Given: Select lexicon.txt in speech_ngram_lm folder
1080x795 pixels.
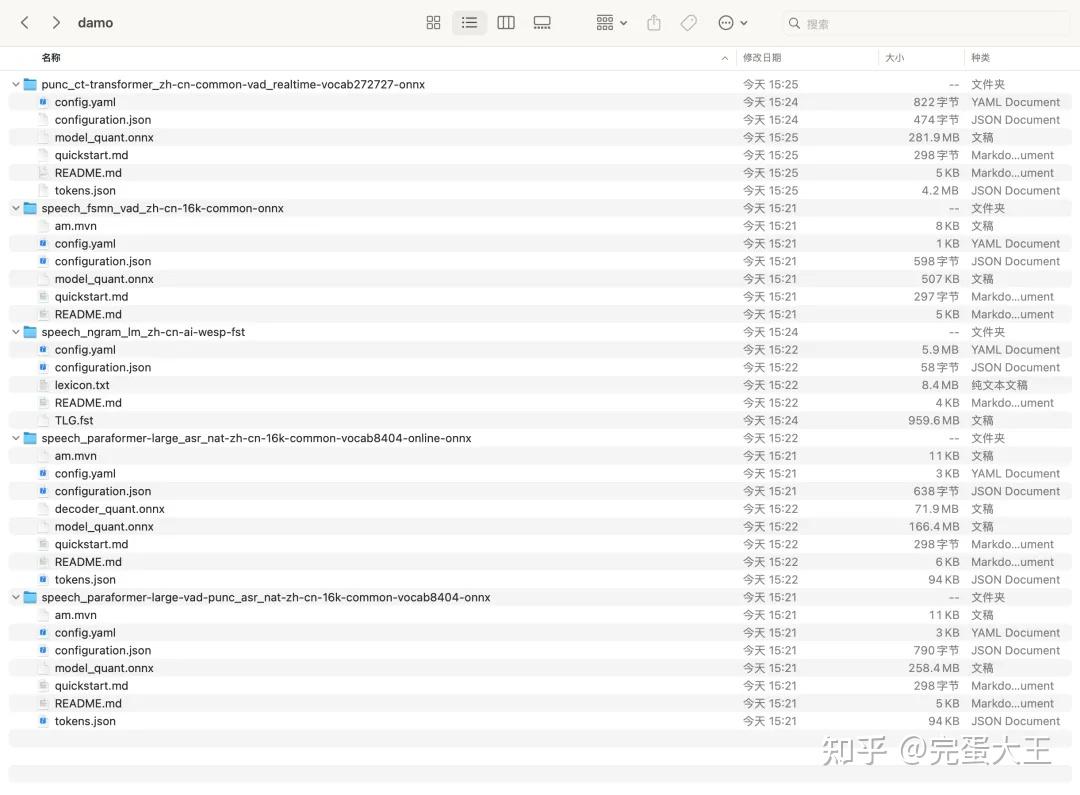Looking at the screenshot, I should (82, 384).
